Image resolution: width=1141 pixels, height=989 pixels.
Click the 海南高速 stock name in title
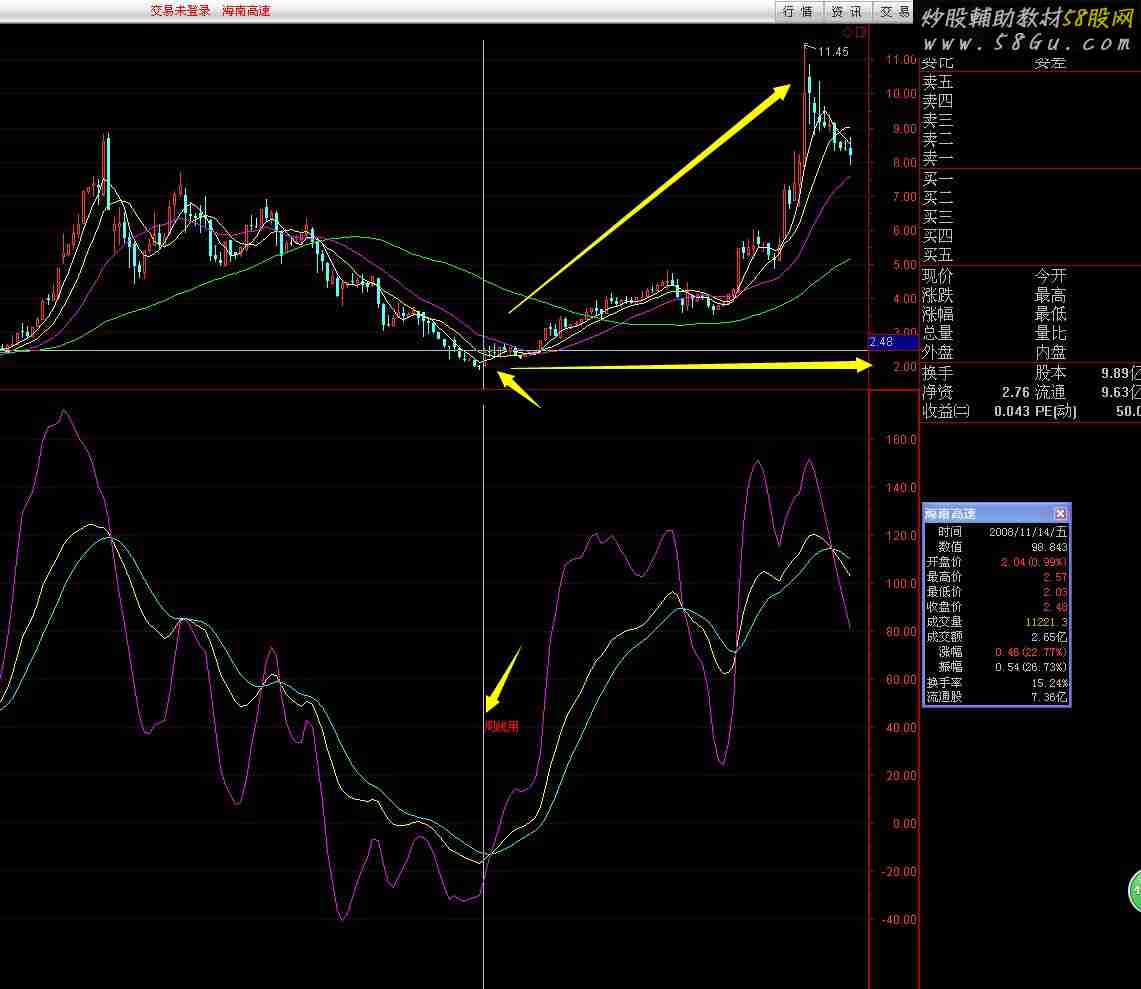click(x=246, y=11)
